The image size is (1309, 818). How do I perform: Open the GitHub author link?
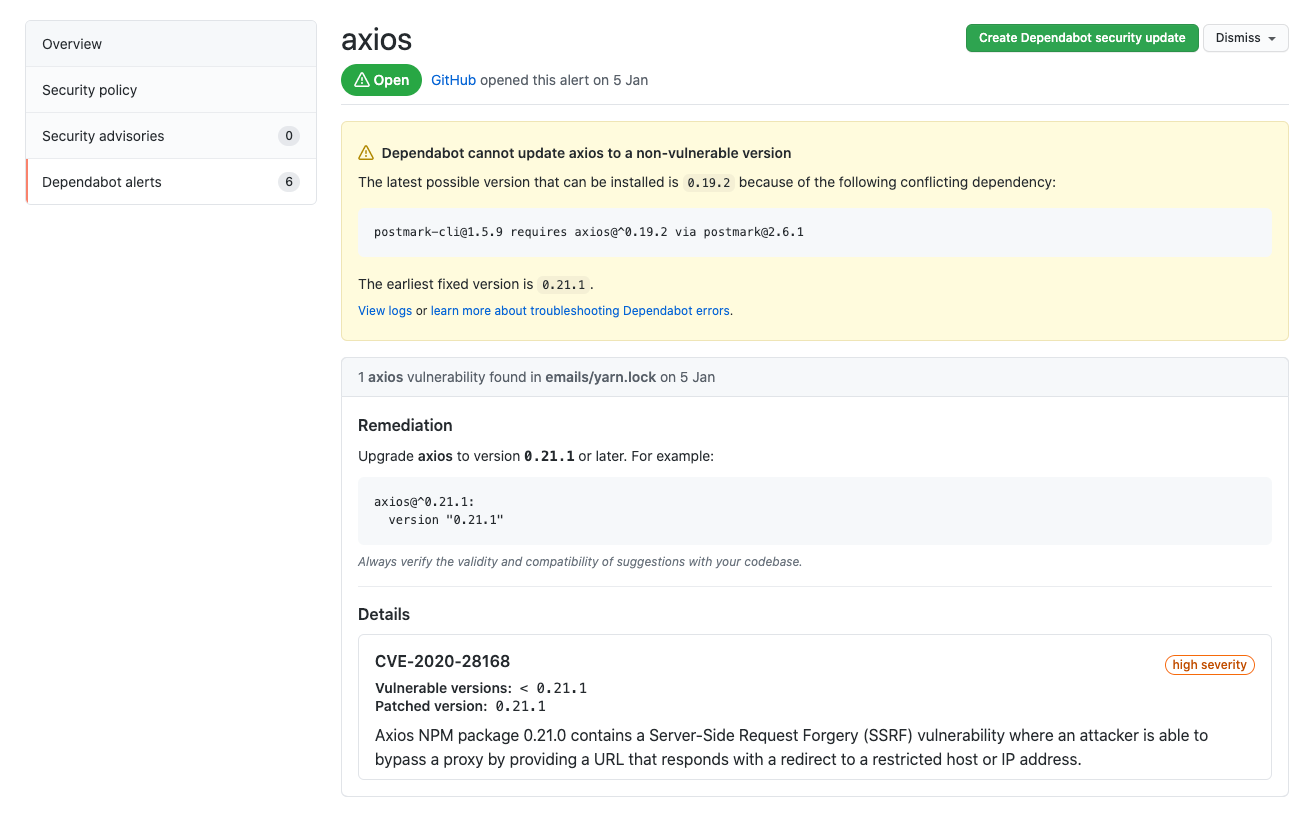[453, 80]
